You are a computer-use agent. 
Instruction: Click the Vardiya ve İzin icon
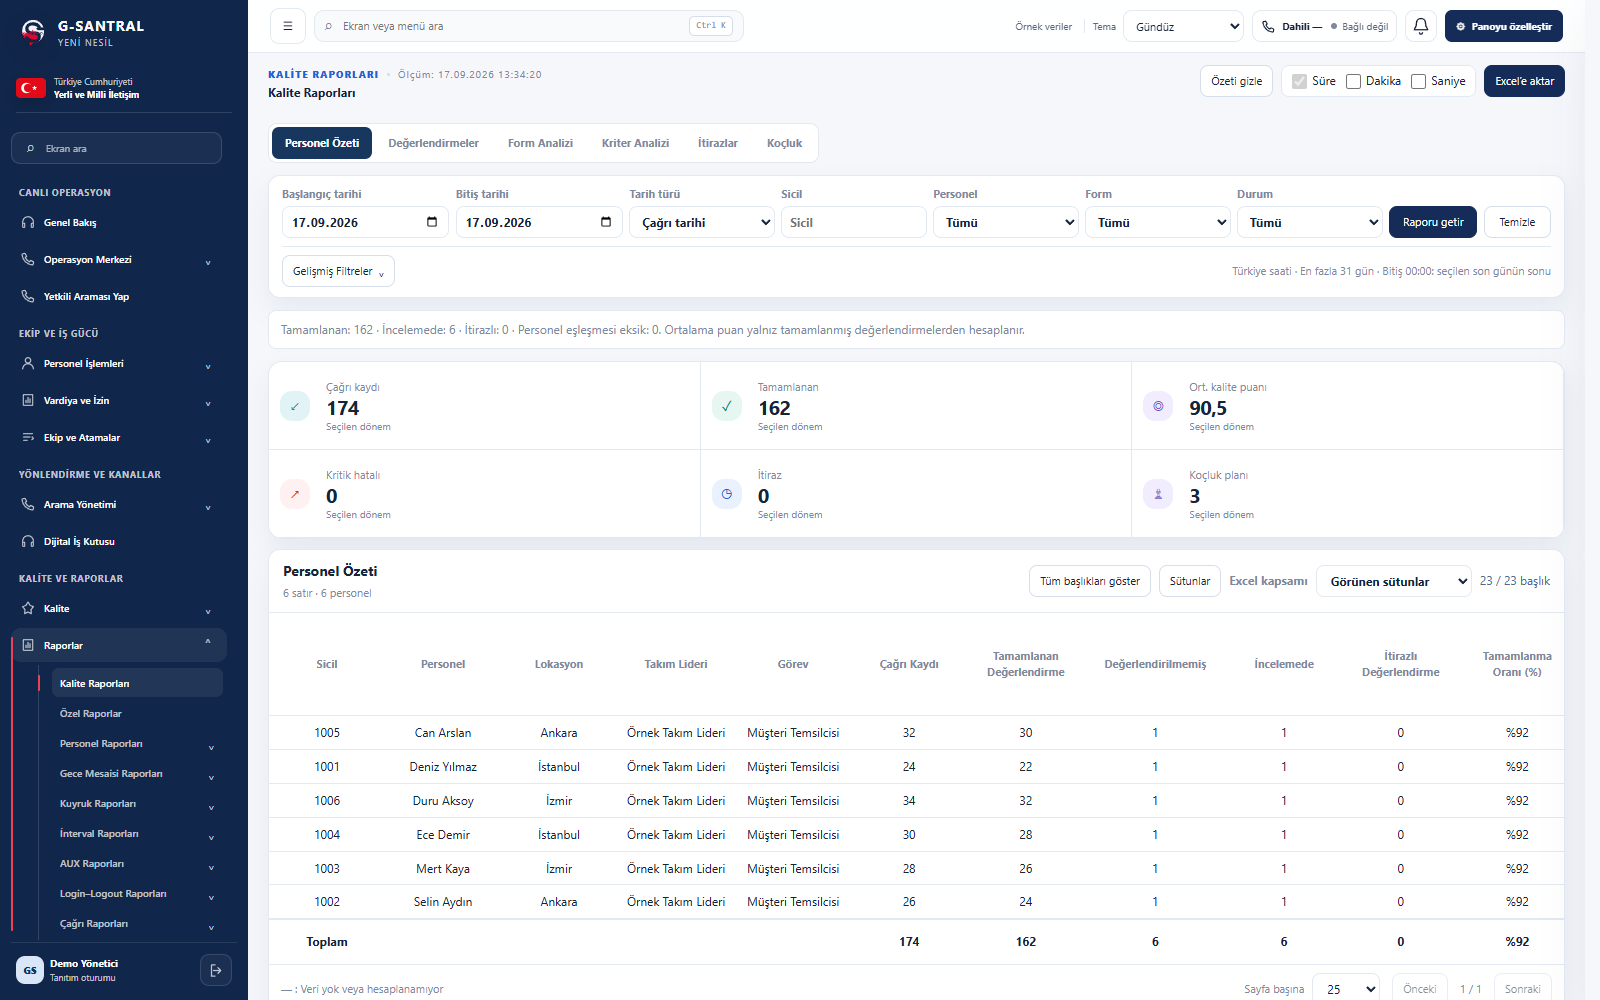[x=28, y=400]
